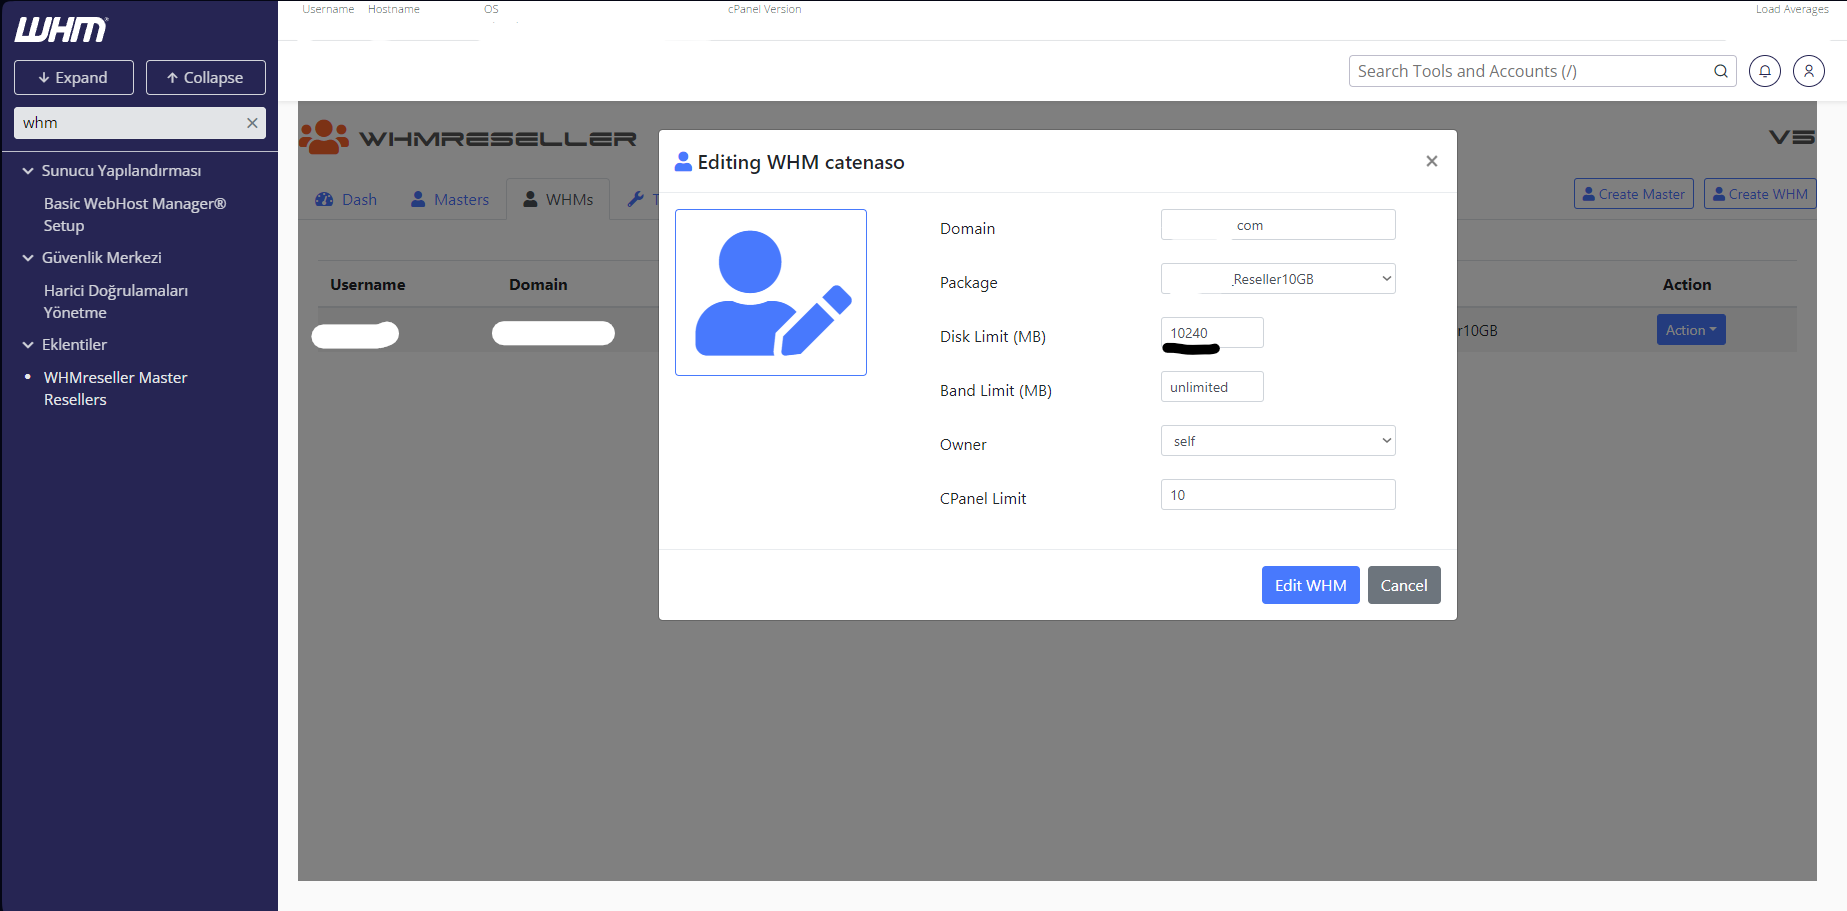Switch to the Masters tab
Viewport: 1847px width, 911px height.
(450, 199)
